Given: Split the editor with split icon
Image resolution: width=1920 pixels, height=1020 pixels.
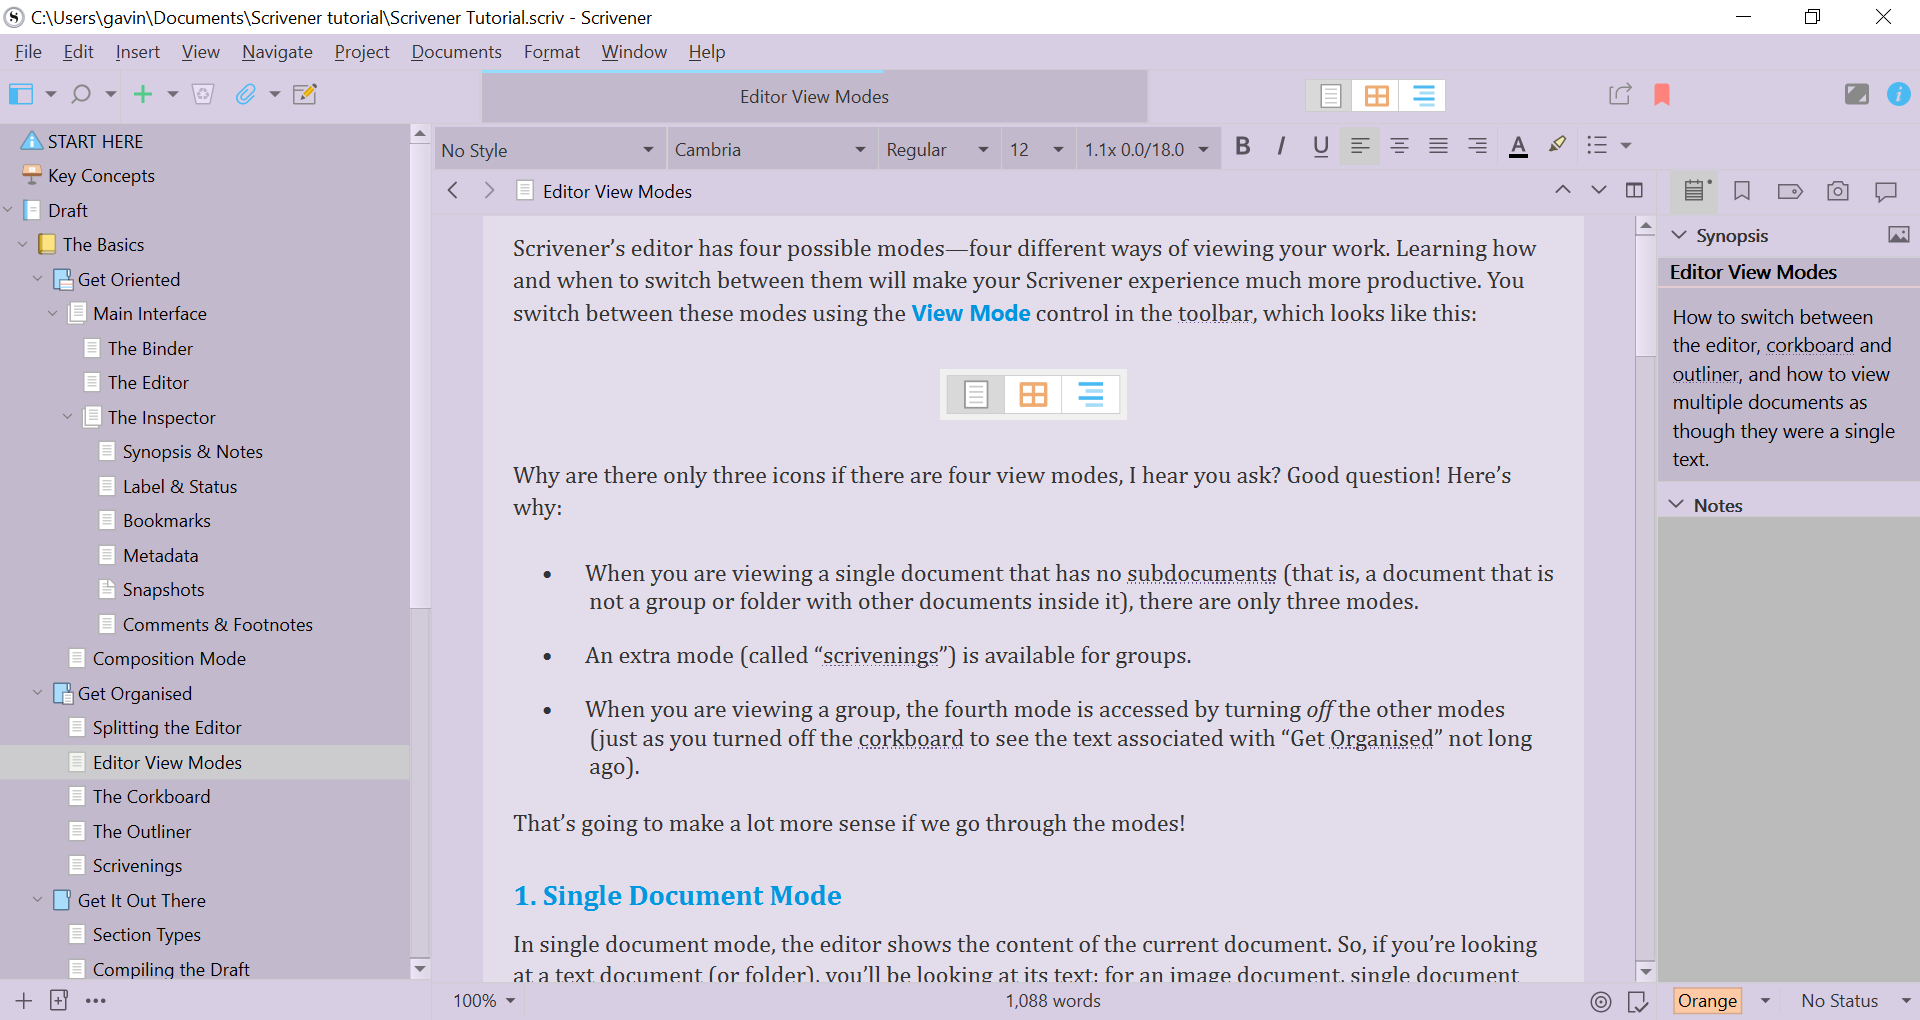Looking at the screenshot, I should coord(1635,190).
